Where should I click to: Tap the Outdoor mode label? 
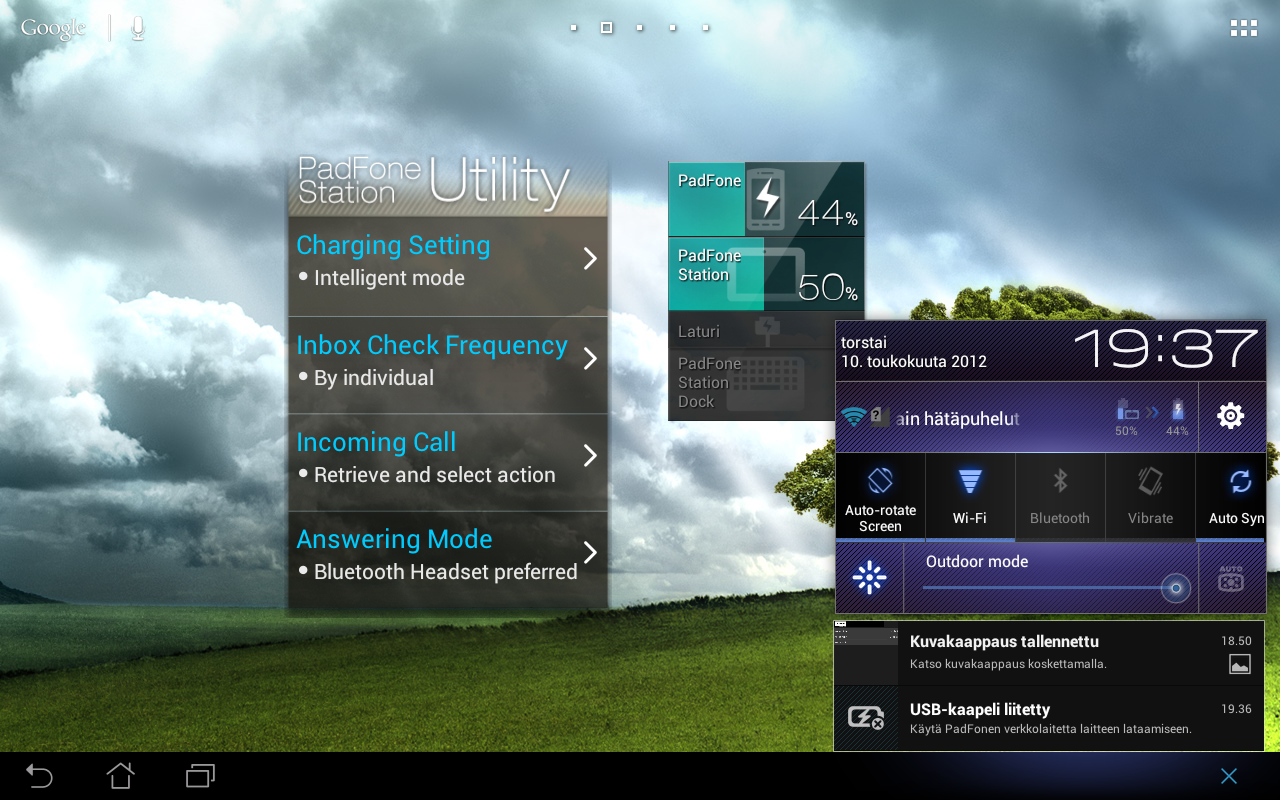coord(977,562)
